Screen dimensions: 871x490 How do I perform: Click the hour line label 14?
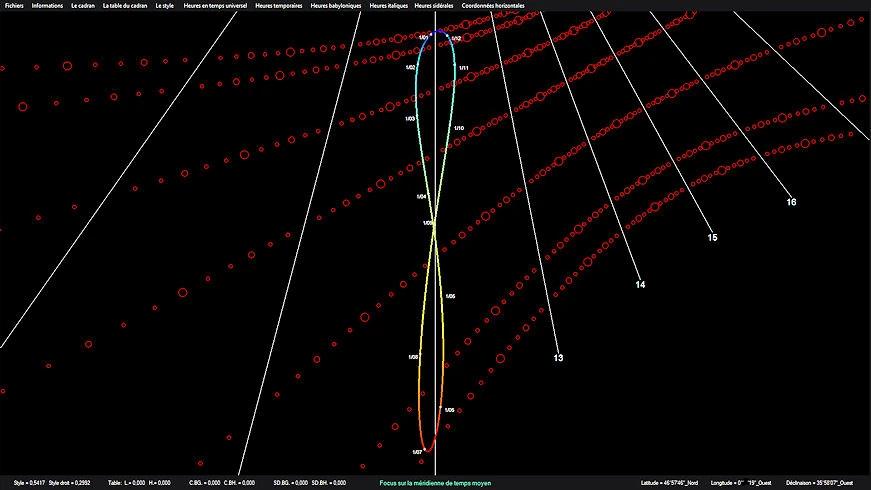[x=640, y=286]
